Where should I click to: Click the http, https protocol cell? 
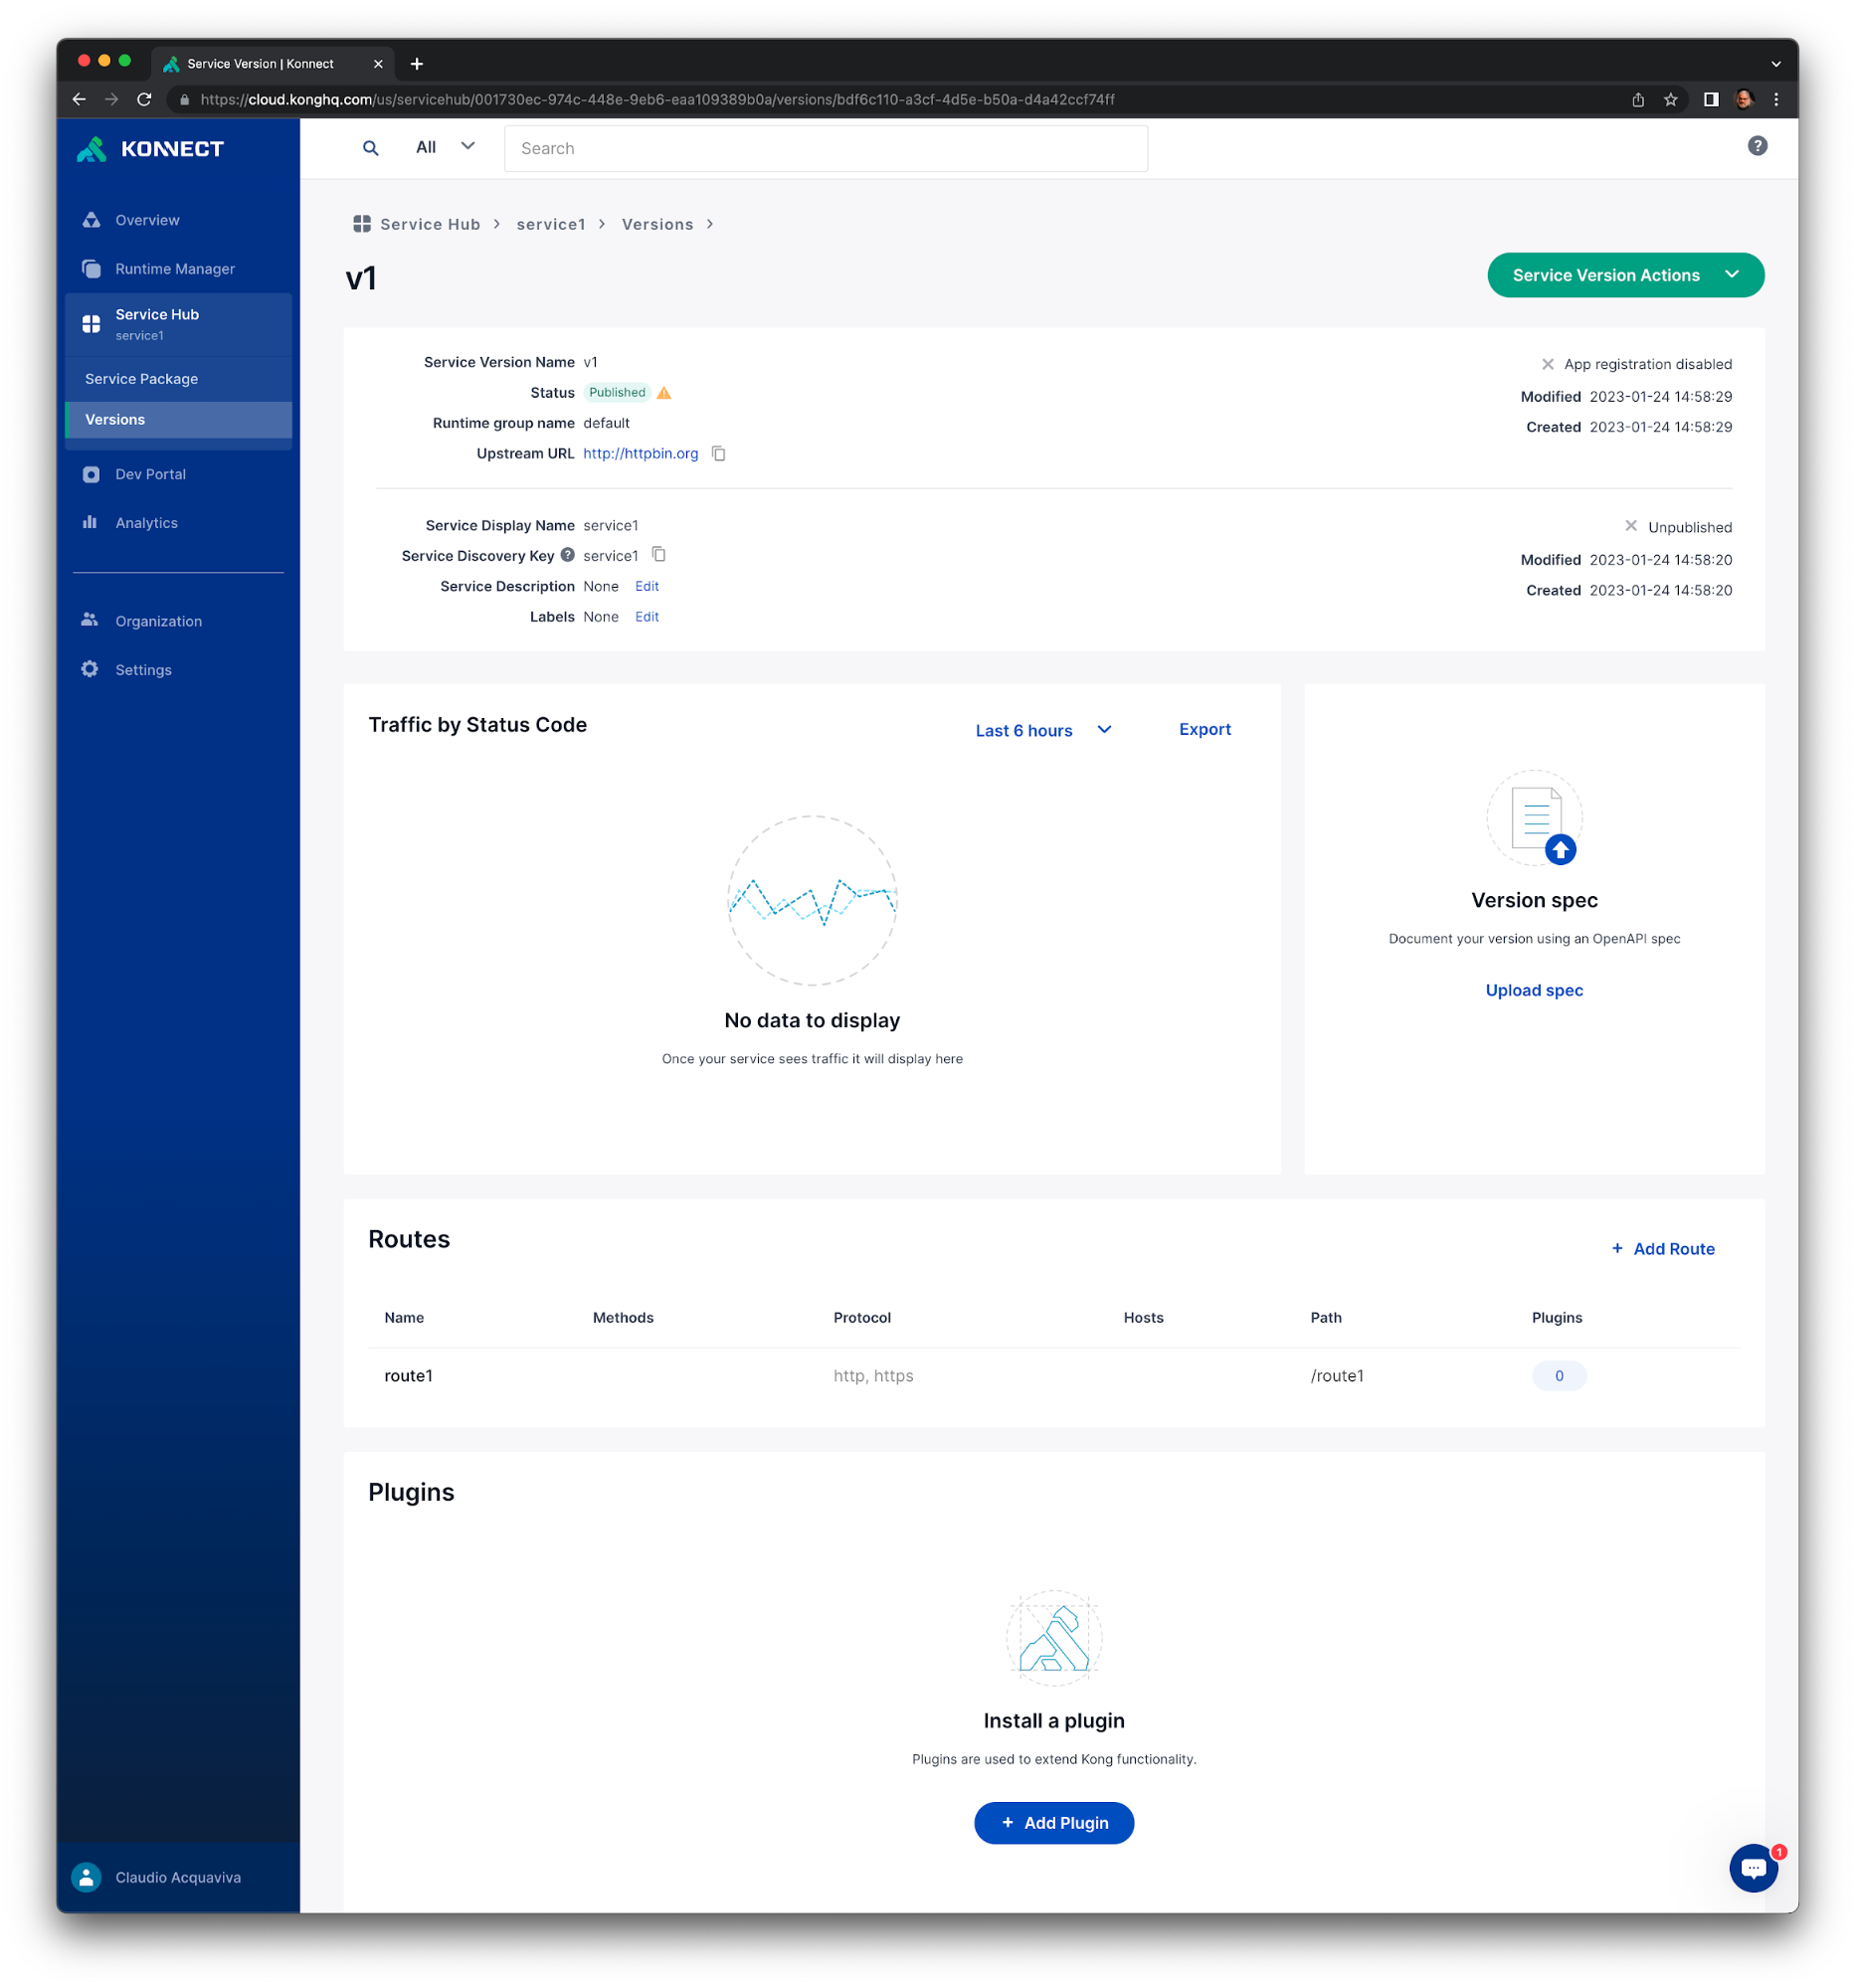pos(873,1376)
